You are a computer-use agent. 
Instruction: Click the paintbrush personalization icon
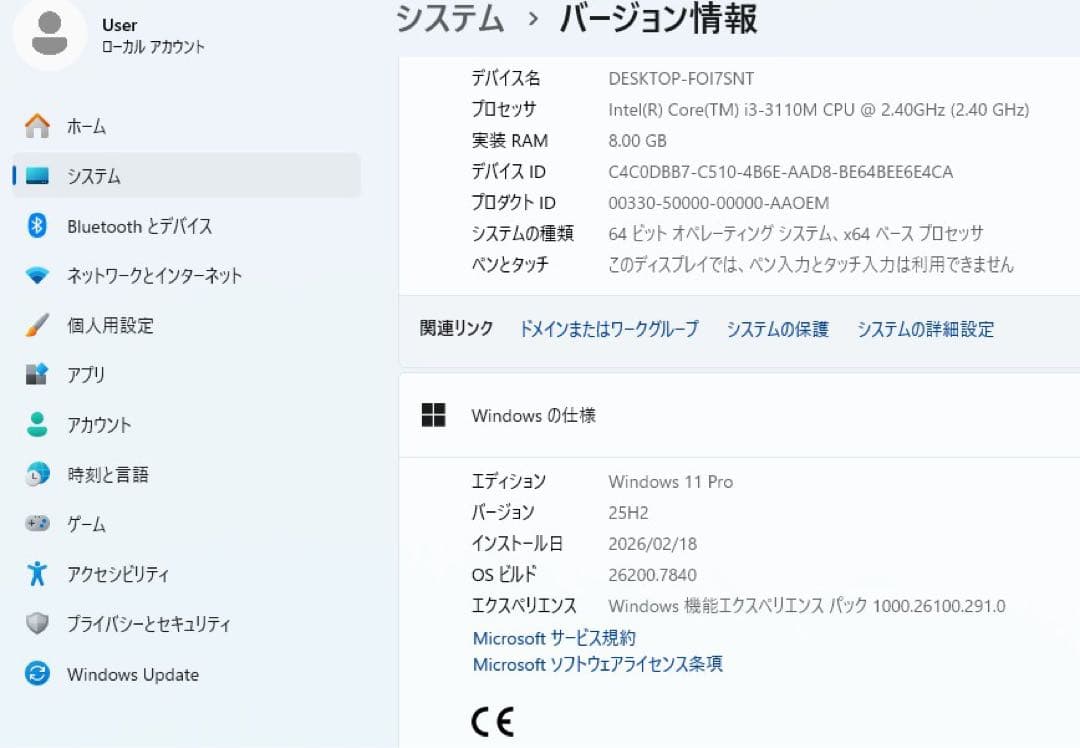click(x=37, y=325)
